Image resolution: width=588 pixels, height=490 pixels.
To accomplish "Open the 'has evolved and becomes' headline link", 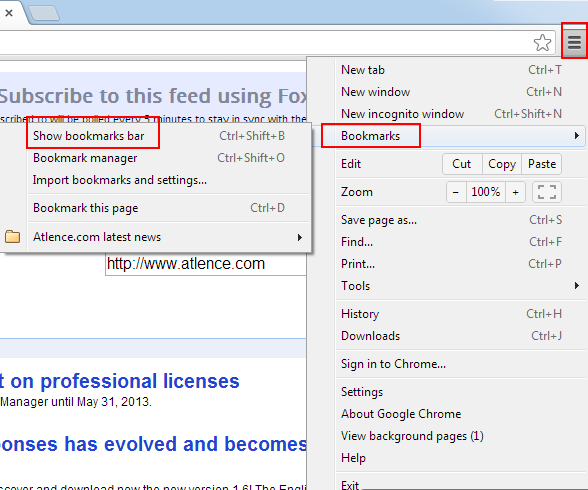I will click(x=153, y=444).
